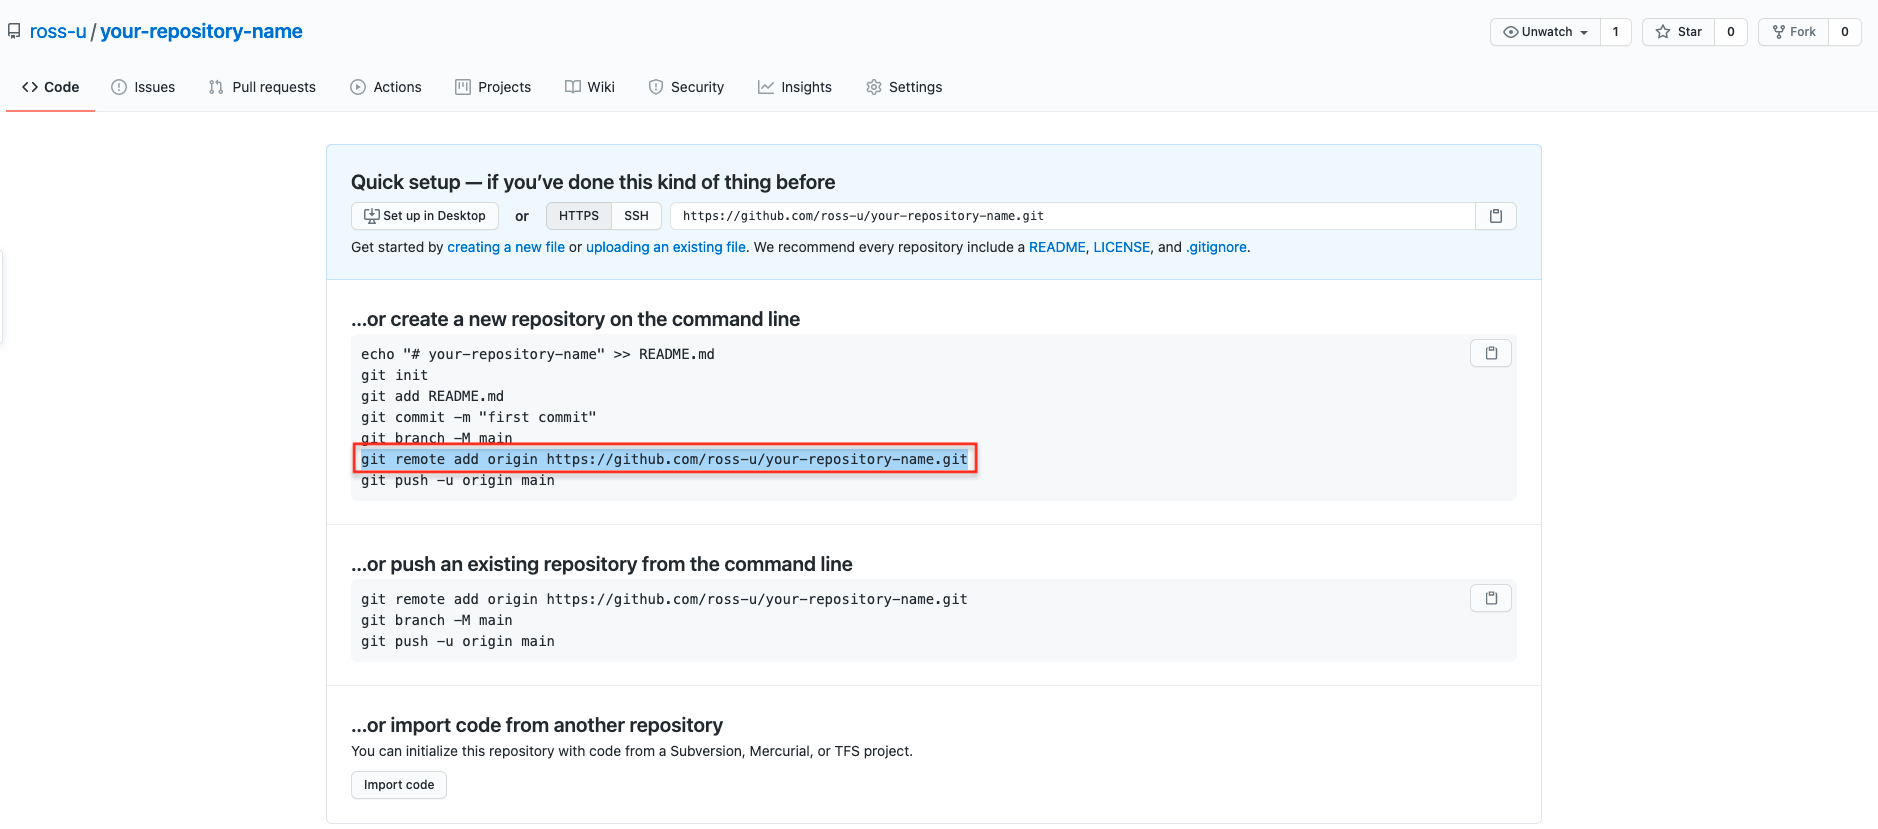This screenshot has height=829, width=1878.
Task: Click the watchers count 1
Action: pyautogui.click(x=1616, y=32)
